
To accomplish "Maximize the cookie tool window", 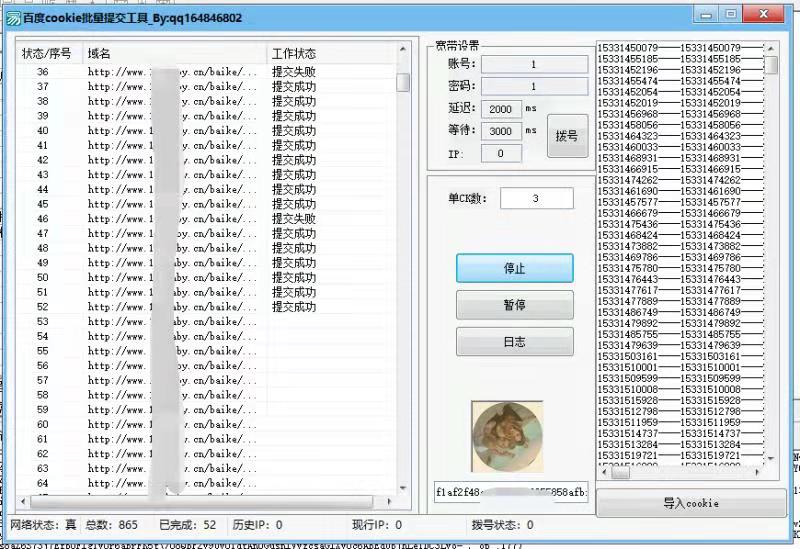I will tap(731, 14).
